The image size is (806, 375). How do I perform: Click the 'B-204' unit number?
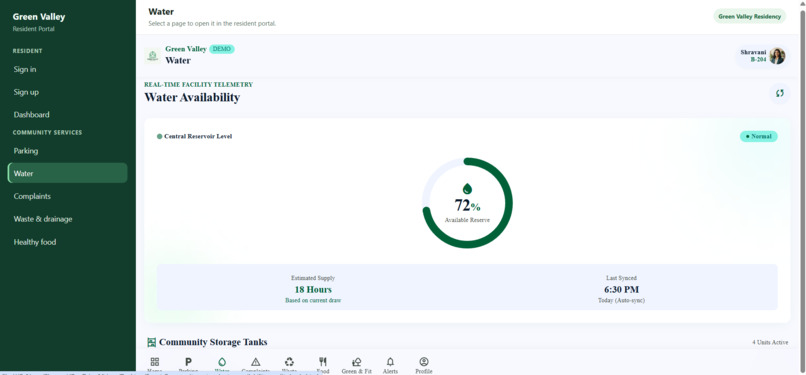(x=758, y=60)
